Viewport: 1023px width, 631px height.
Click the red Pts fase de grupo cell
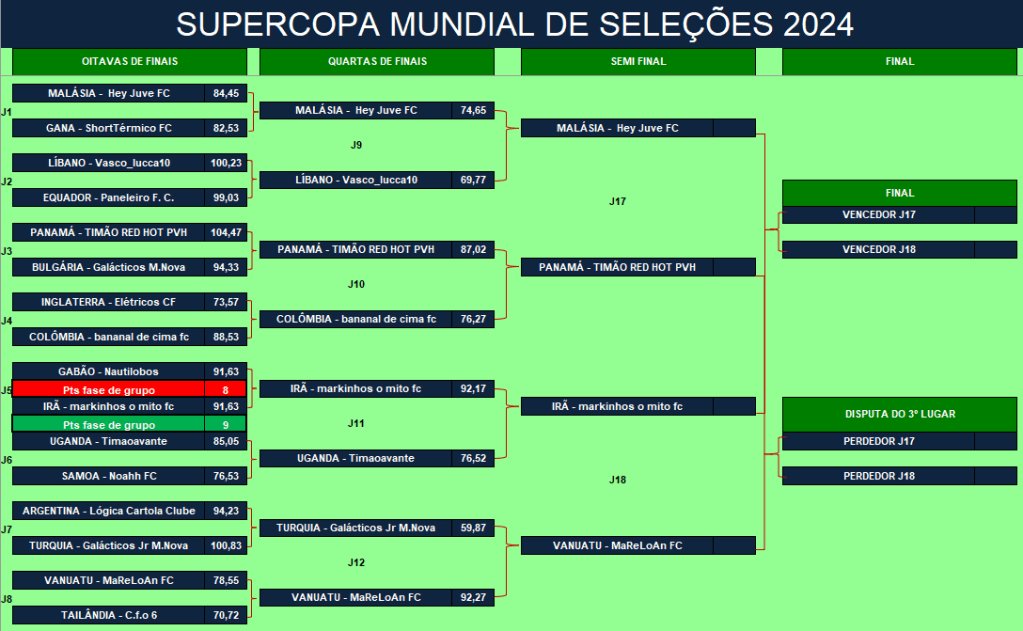[x=109, y=389]
